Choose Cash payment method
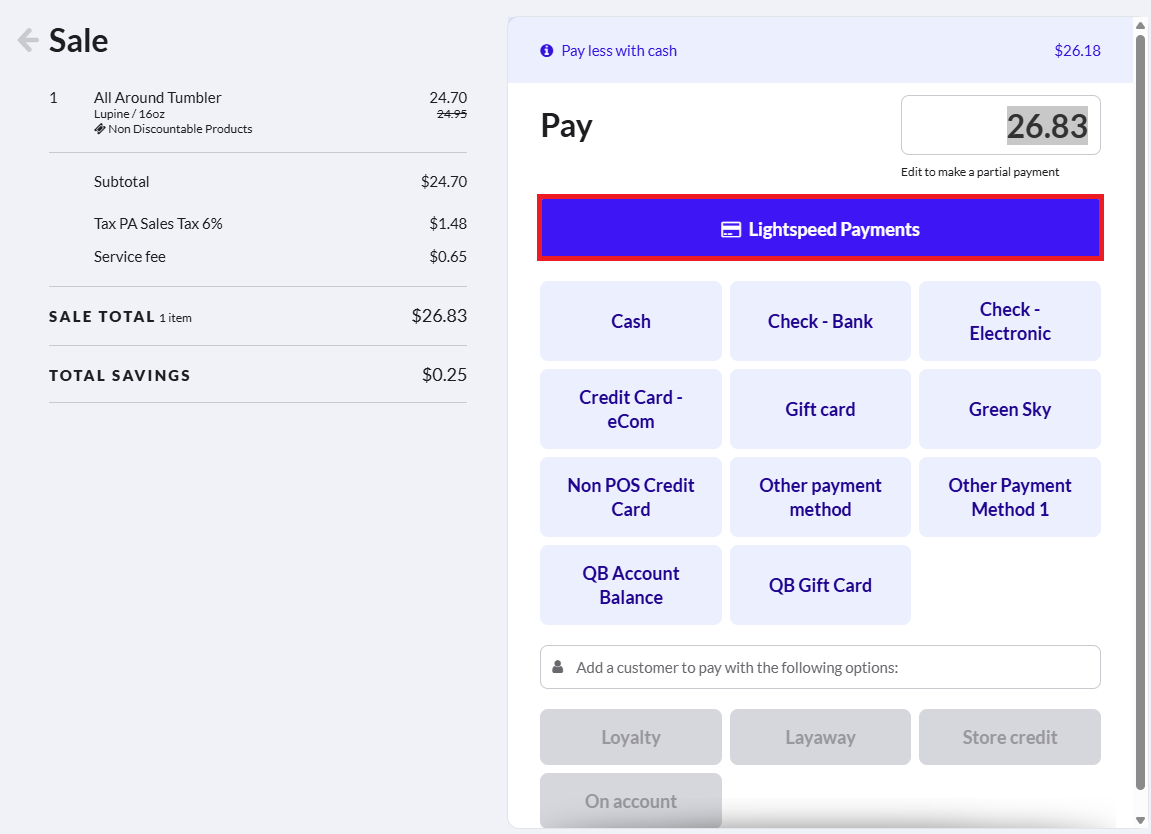 coord(631,321)
